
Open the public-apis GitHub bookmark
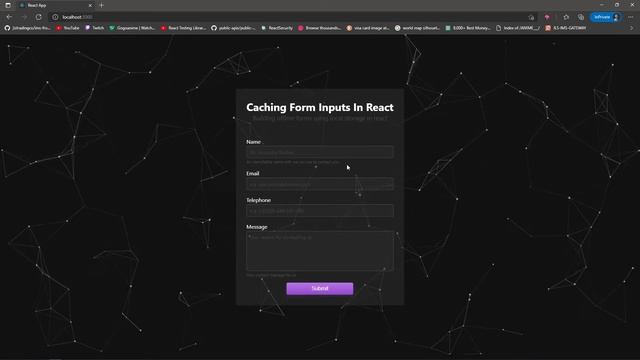pos(233,28)
